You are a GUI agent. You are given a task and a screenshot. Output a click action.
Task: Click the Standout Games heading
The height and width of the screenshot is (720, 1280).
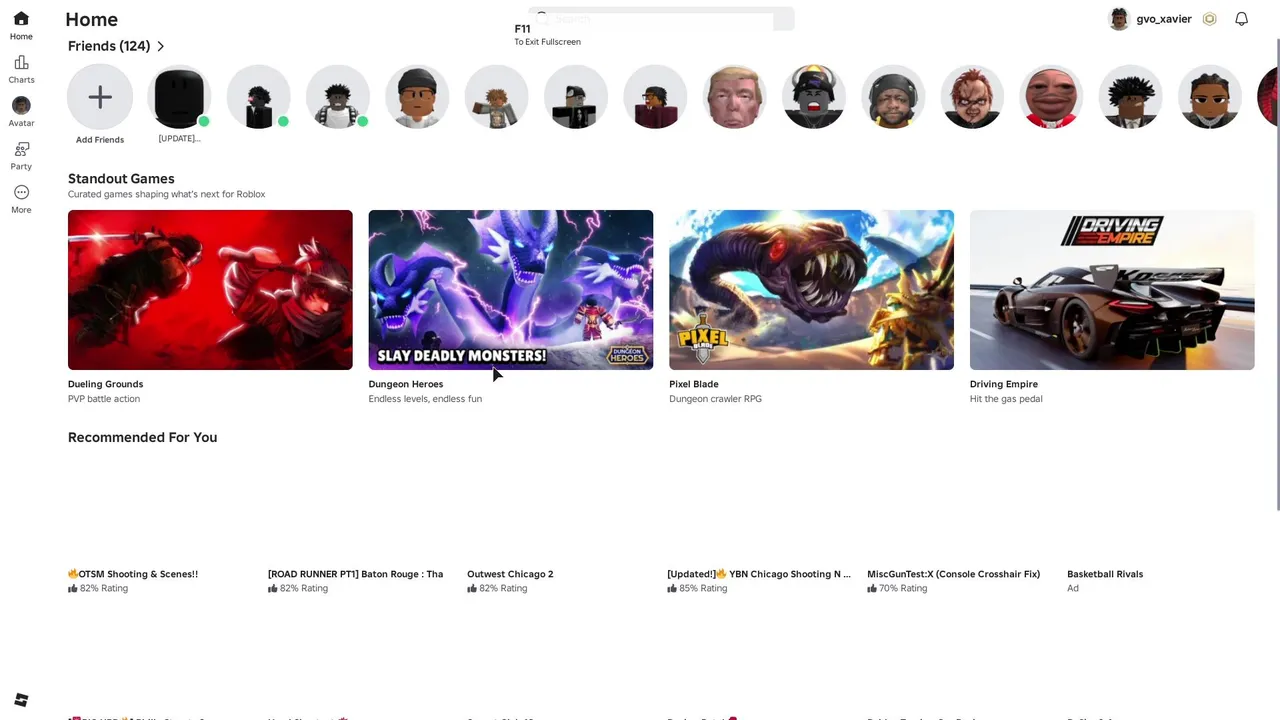[x=121, y=178]
